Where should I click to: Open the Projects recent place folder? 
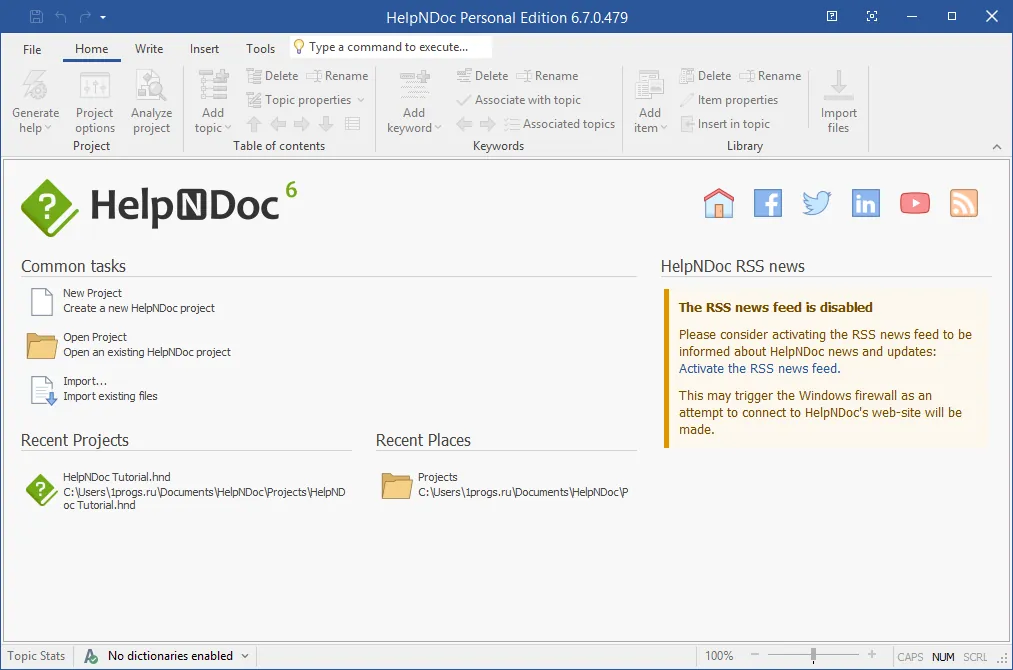pyautogui.click(x=505, y=485)
